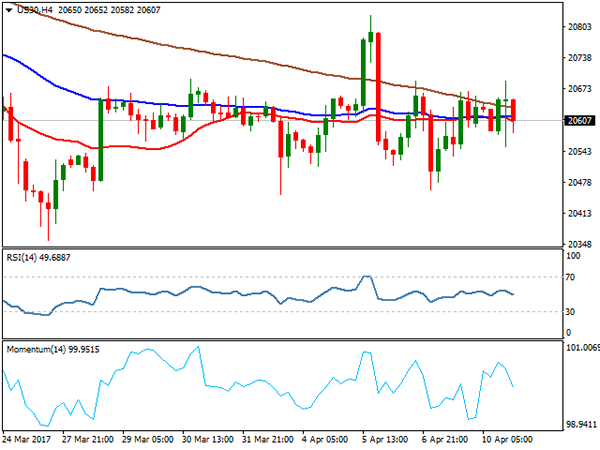Select the 27 Mar 21:00 time label
600x450 pixels.
pos(88,439)
